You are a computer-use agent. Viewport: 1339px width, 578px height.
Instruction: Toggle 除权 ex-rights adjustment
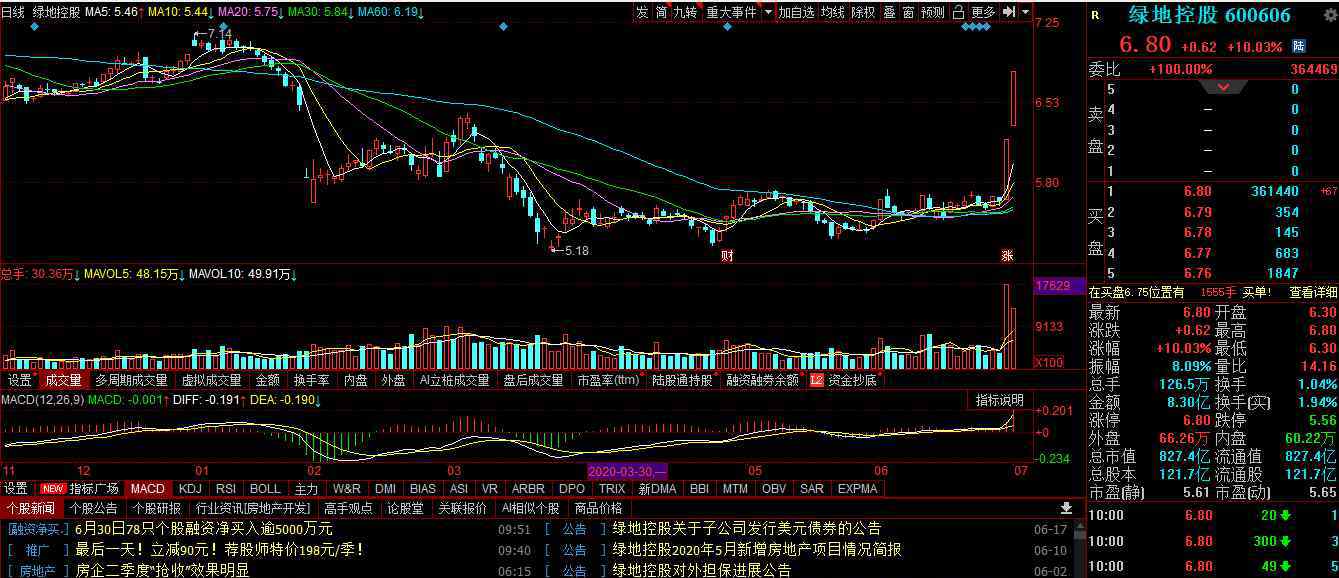863,12
